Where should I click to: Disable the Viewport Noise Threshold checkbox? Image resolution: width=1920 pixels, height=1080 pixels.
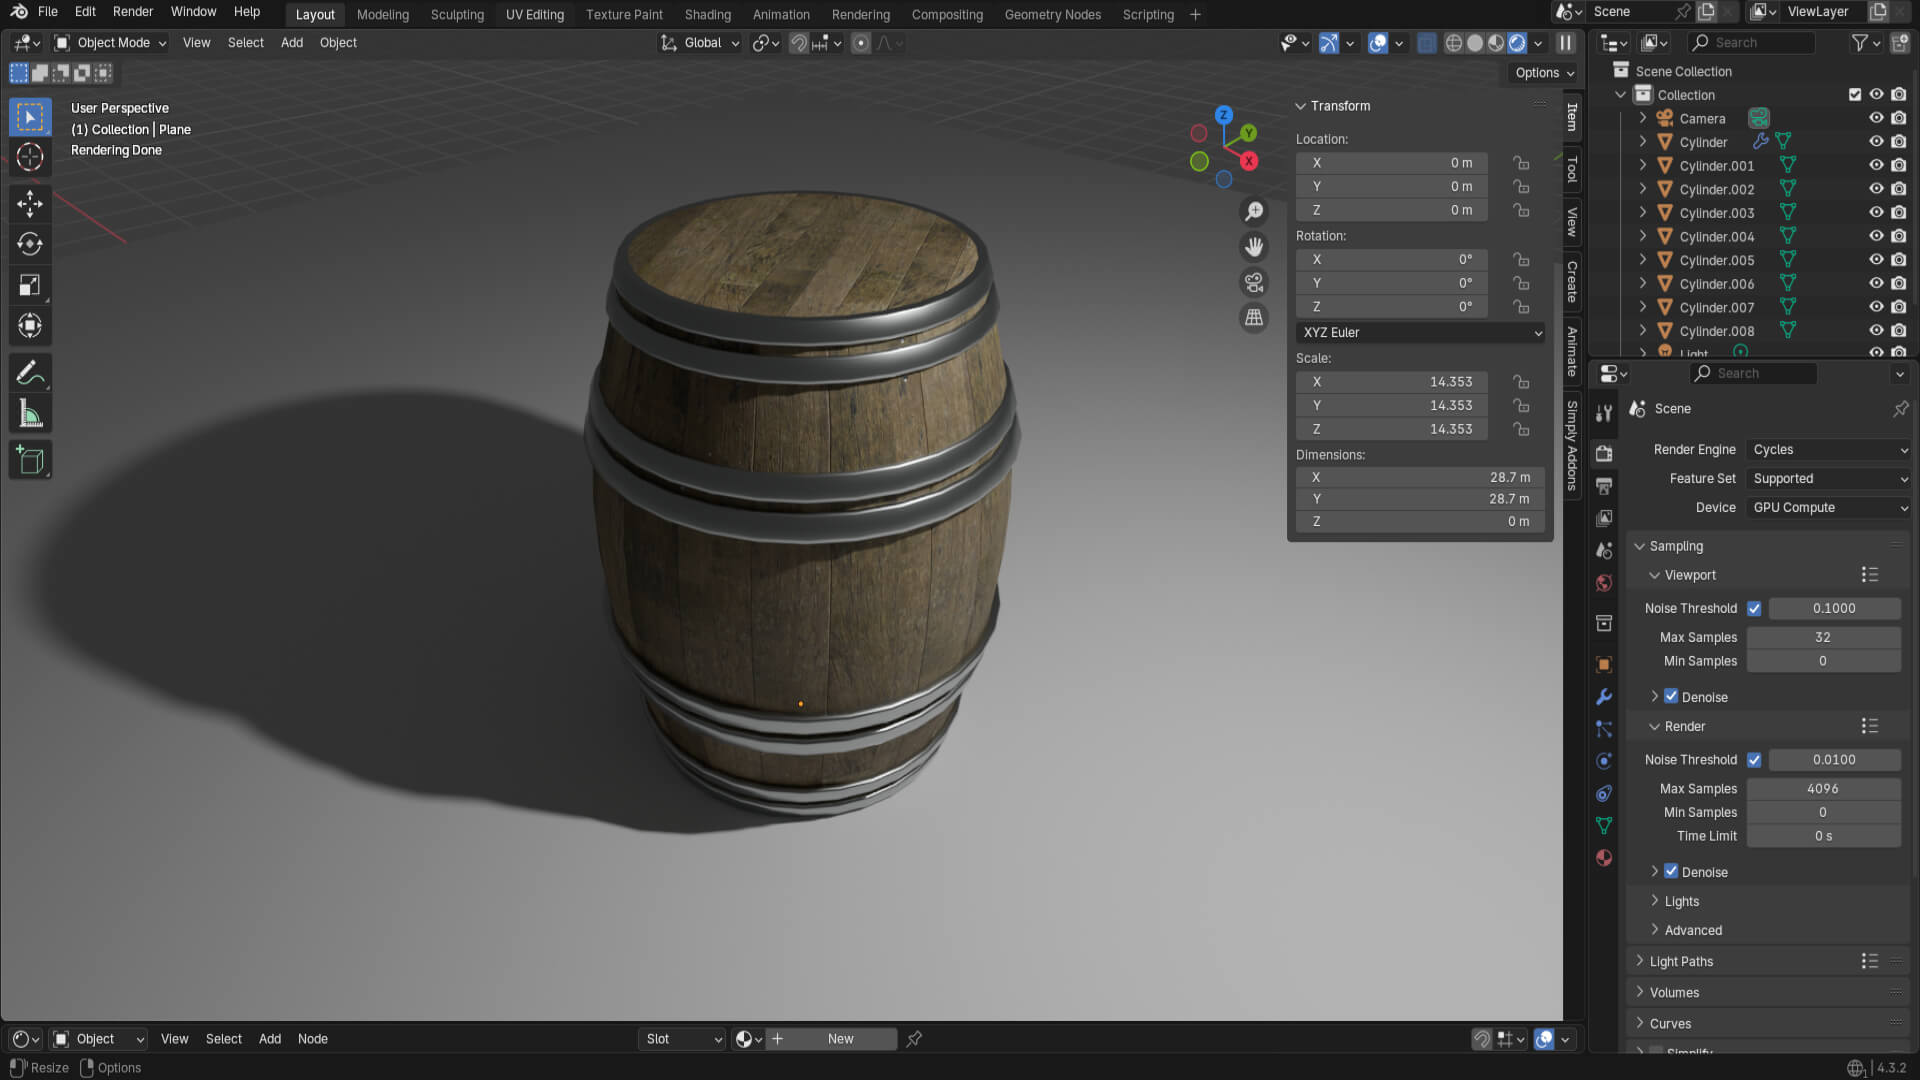1754,608
